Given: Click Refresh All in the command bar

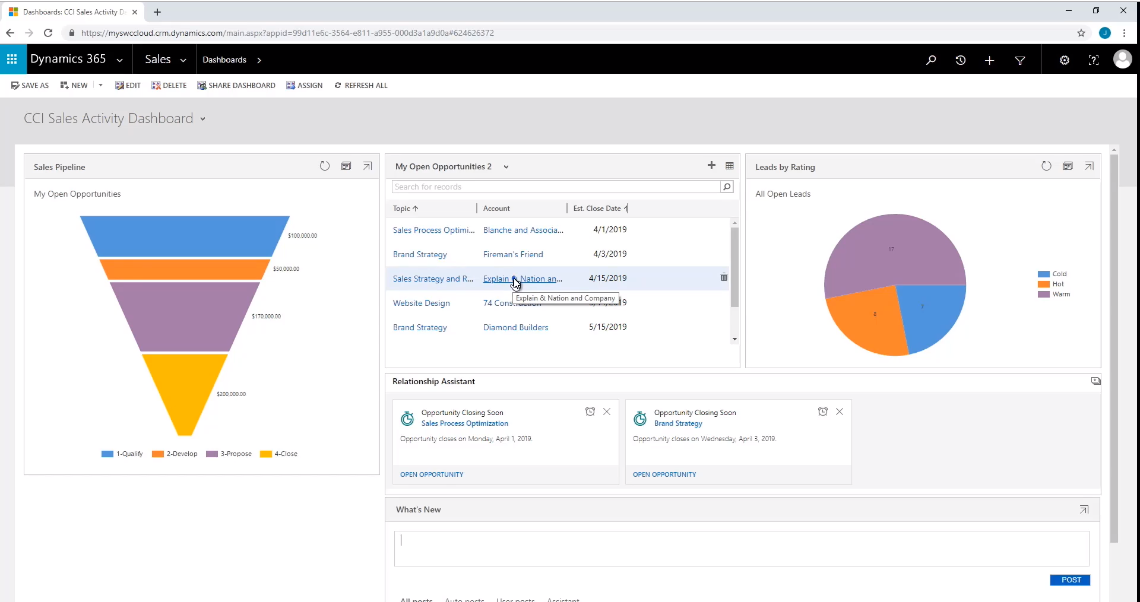Looking at the screenshot, I should point(361,85).
